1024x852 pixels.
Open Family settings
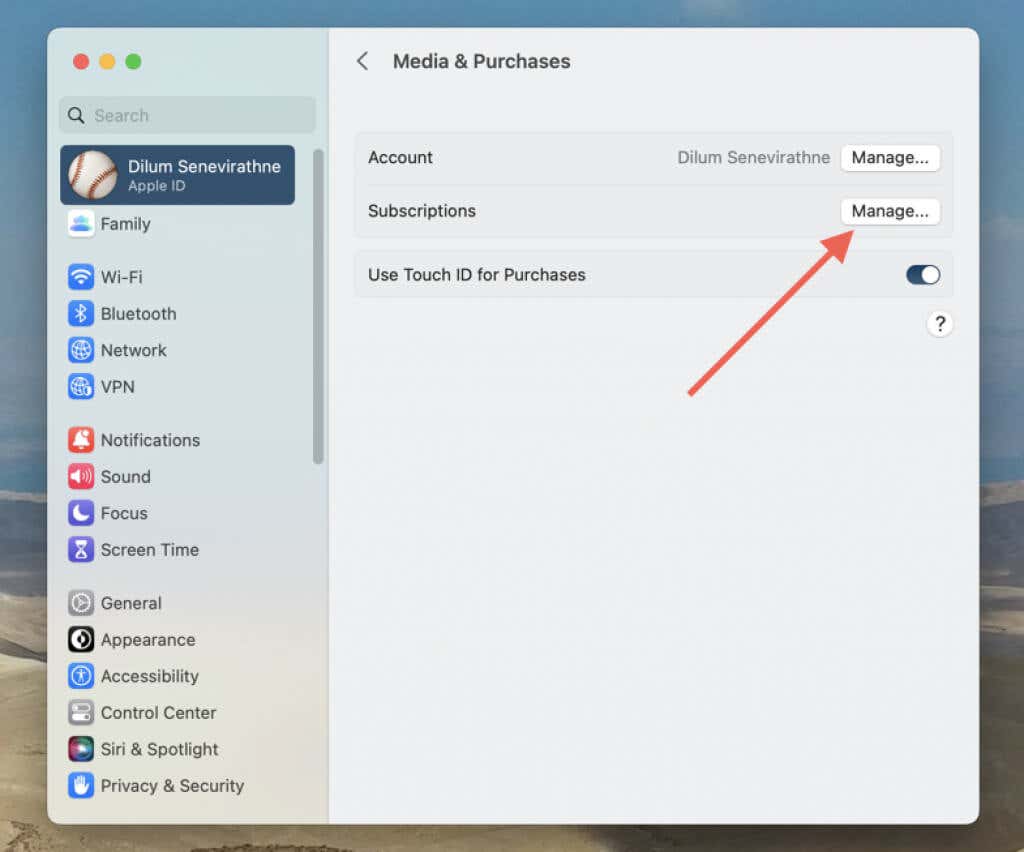(124, 224)
